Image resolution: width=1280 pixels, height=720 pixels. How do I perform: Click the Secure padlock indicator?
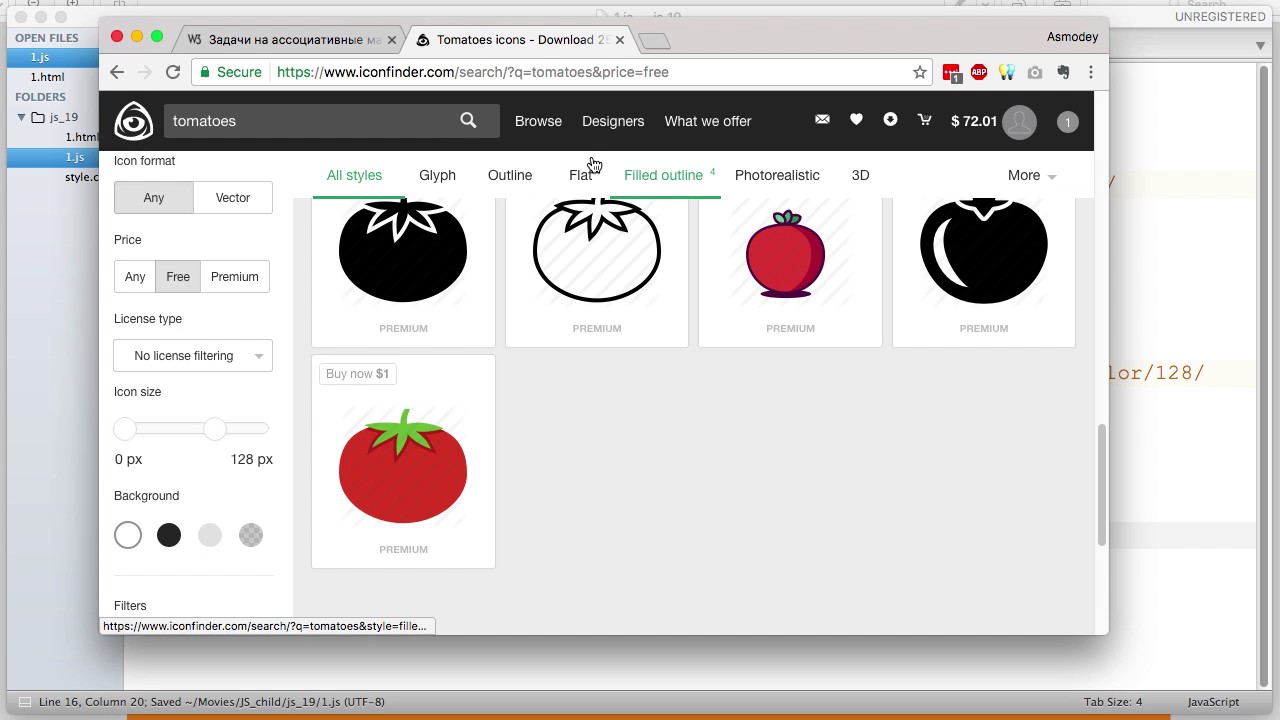click(x=231, y=72)
